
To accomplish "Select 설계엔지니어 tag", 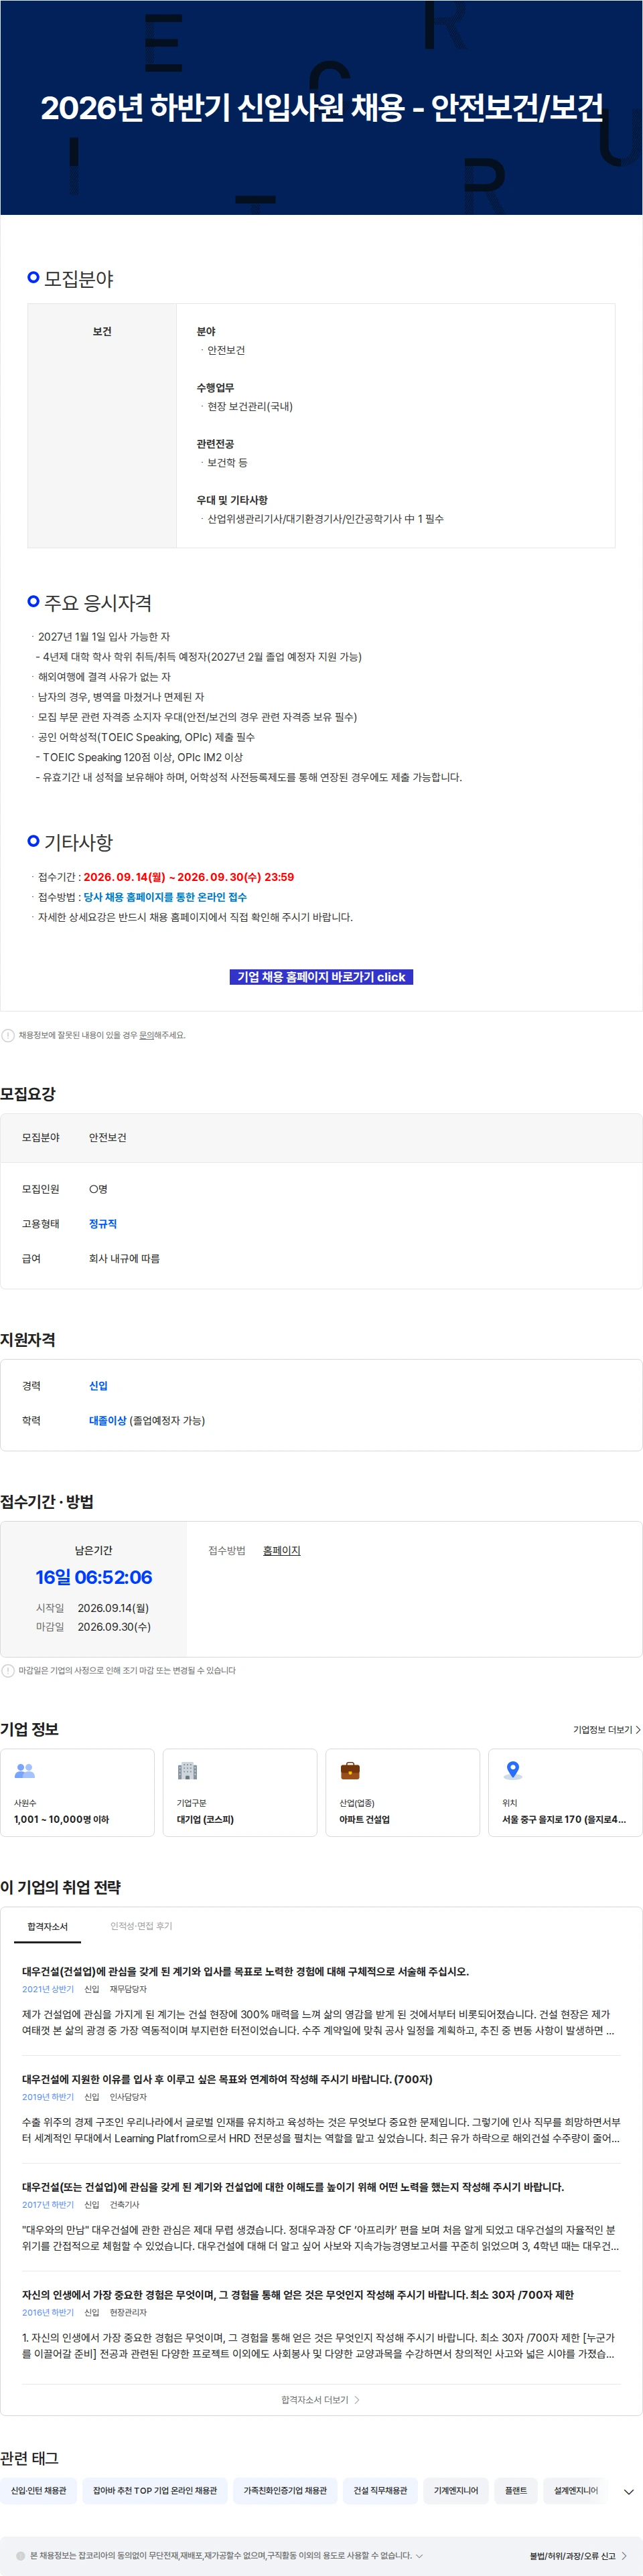I will tap(576, 2490).
